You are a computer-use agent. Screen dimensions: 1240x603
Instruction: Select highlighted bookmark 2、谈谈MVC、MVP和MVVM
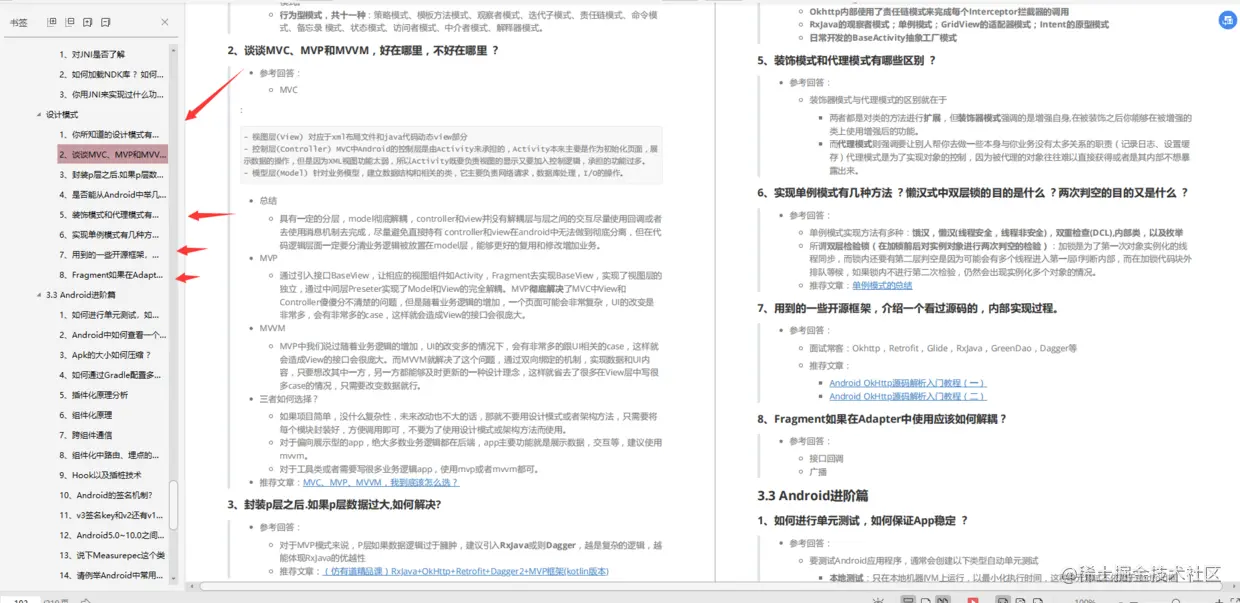(113, 155)
